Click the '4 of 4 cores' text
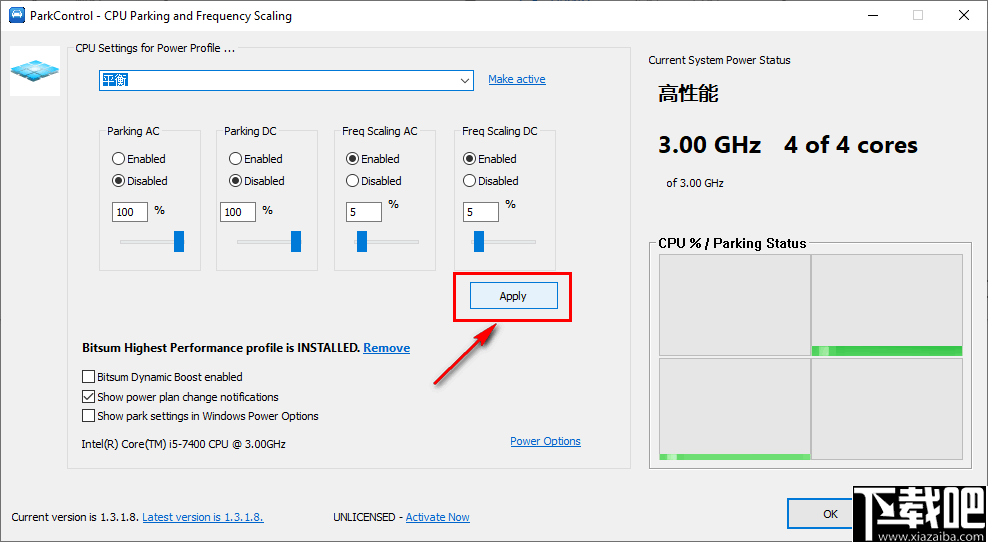Image resolution: width=988 pixels, height=542 pixels. [x=851, y=146]
